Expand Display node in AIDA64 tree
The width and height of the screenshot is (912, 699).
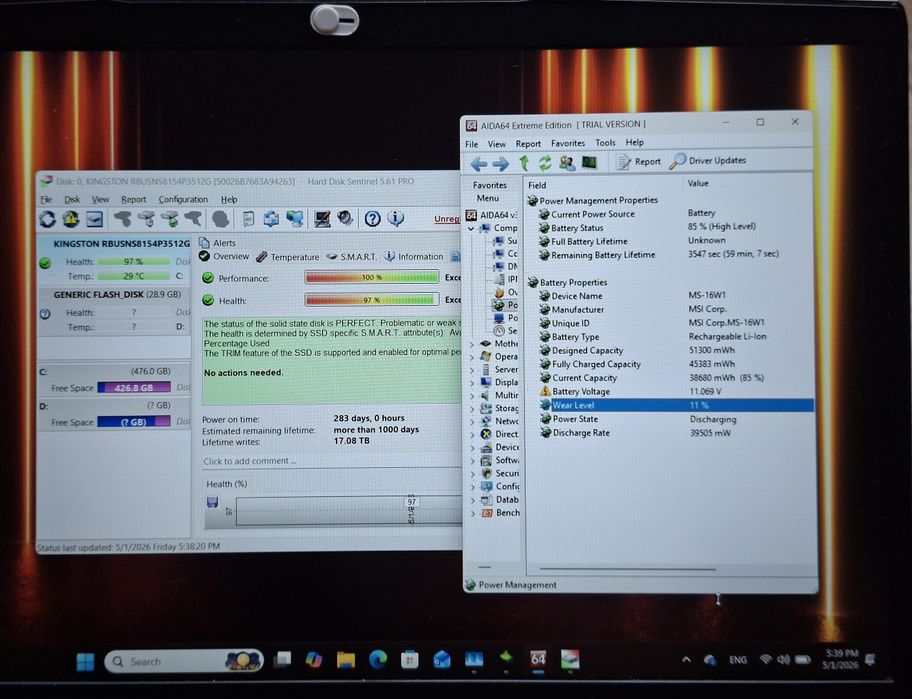(x=472, y=382)
